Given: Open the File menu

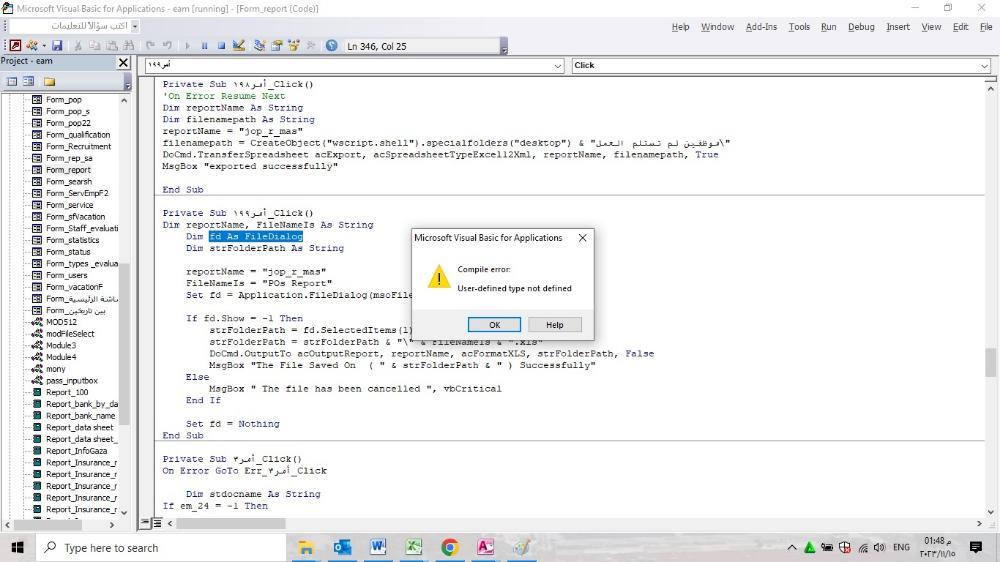Looking at the screenshot, I should (x=986, y=27).
